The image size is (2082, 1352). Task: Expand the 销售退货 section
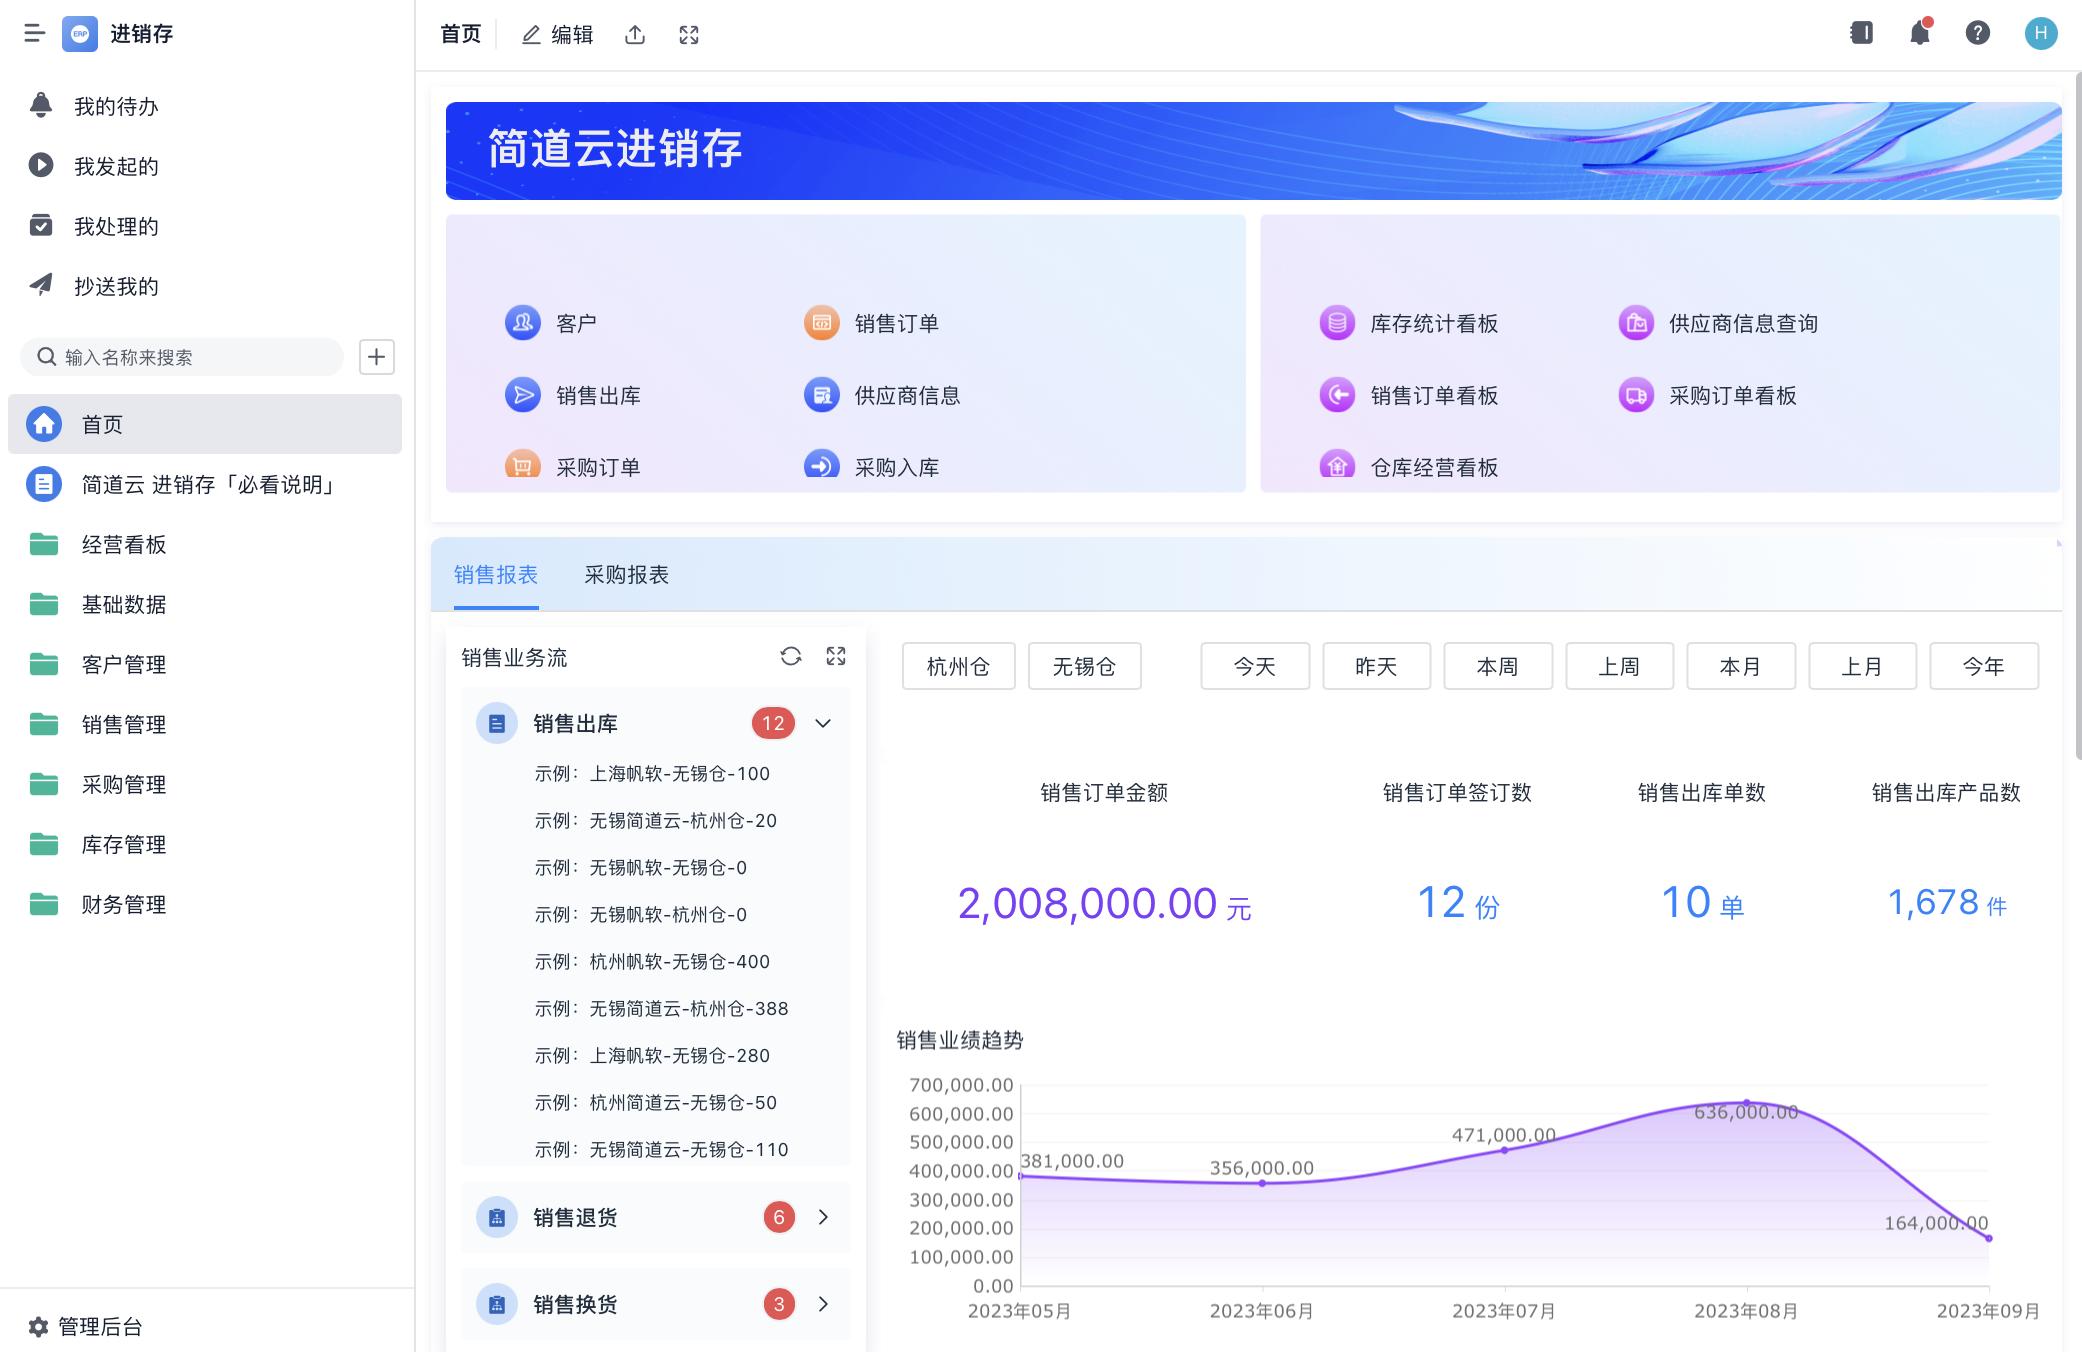(x=823, y=1217)
